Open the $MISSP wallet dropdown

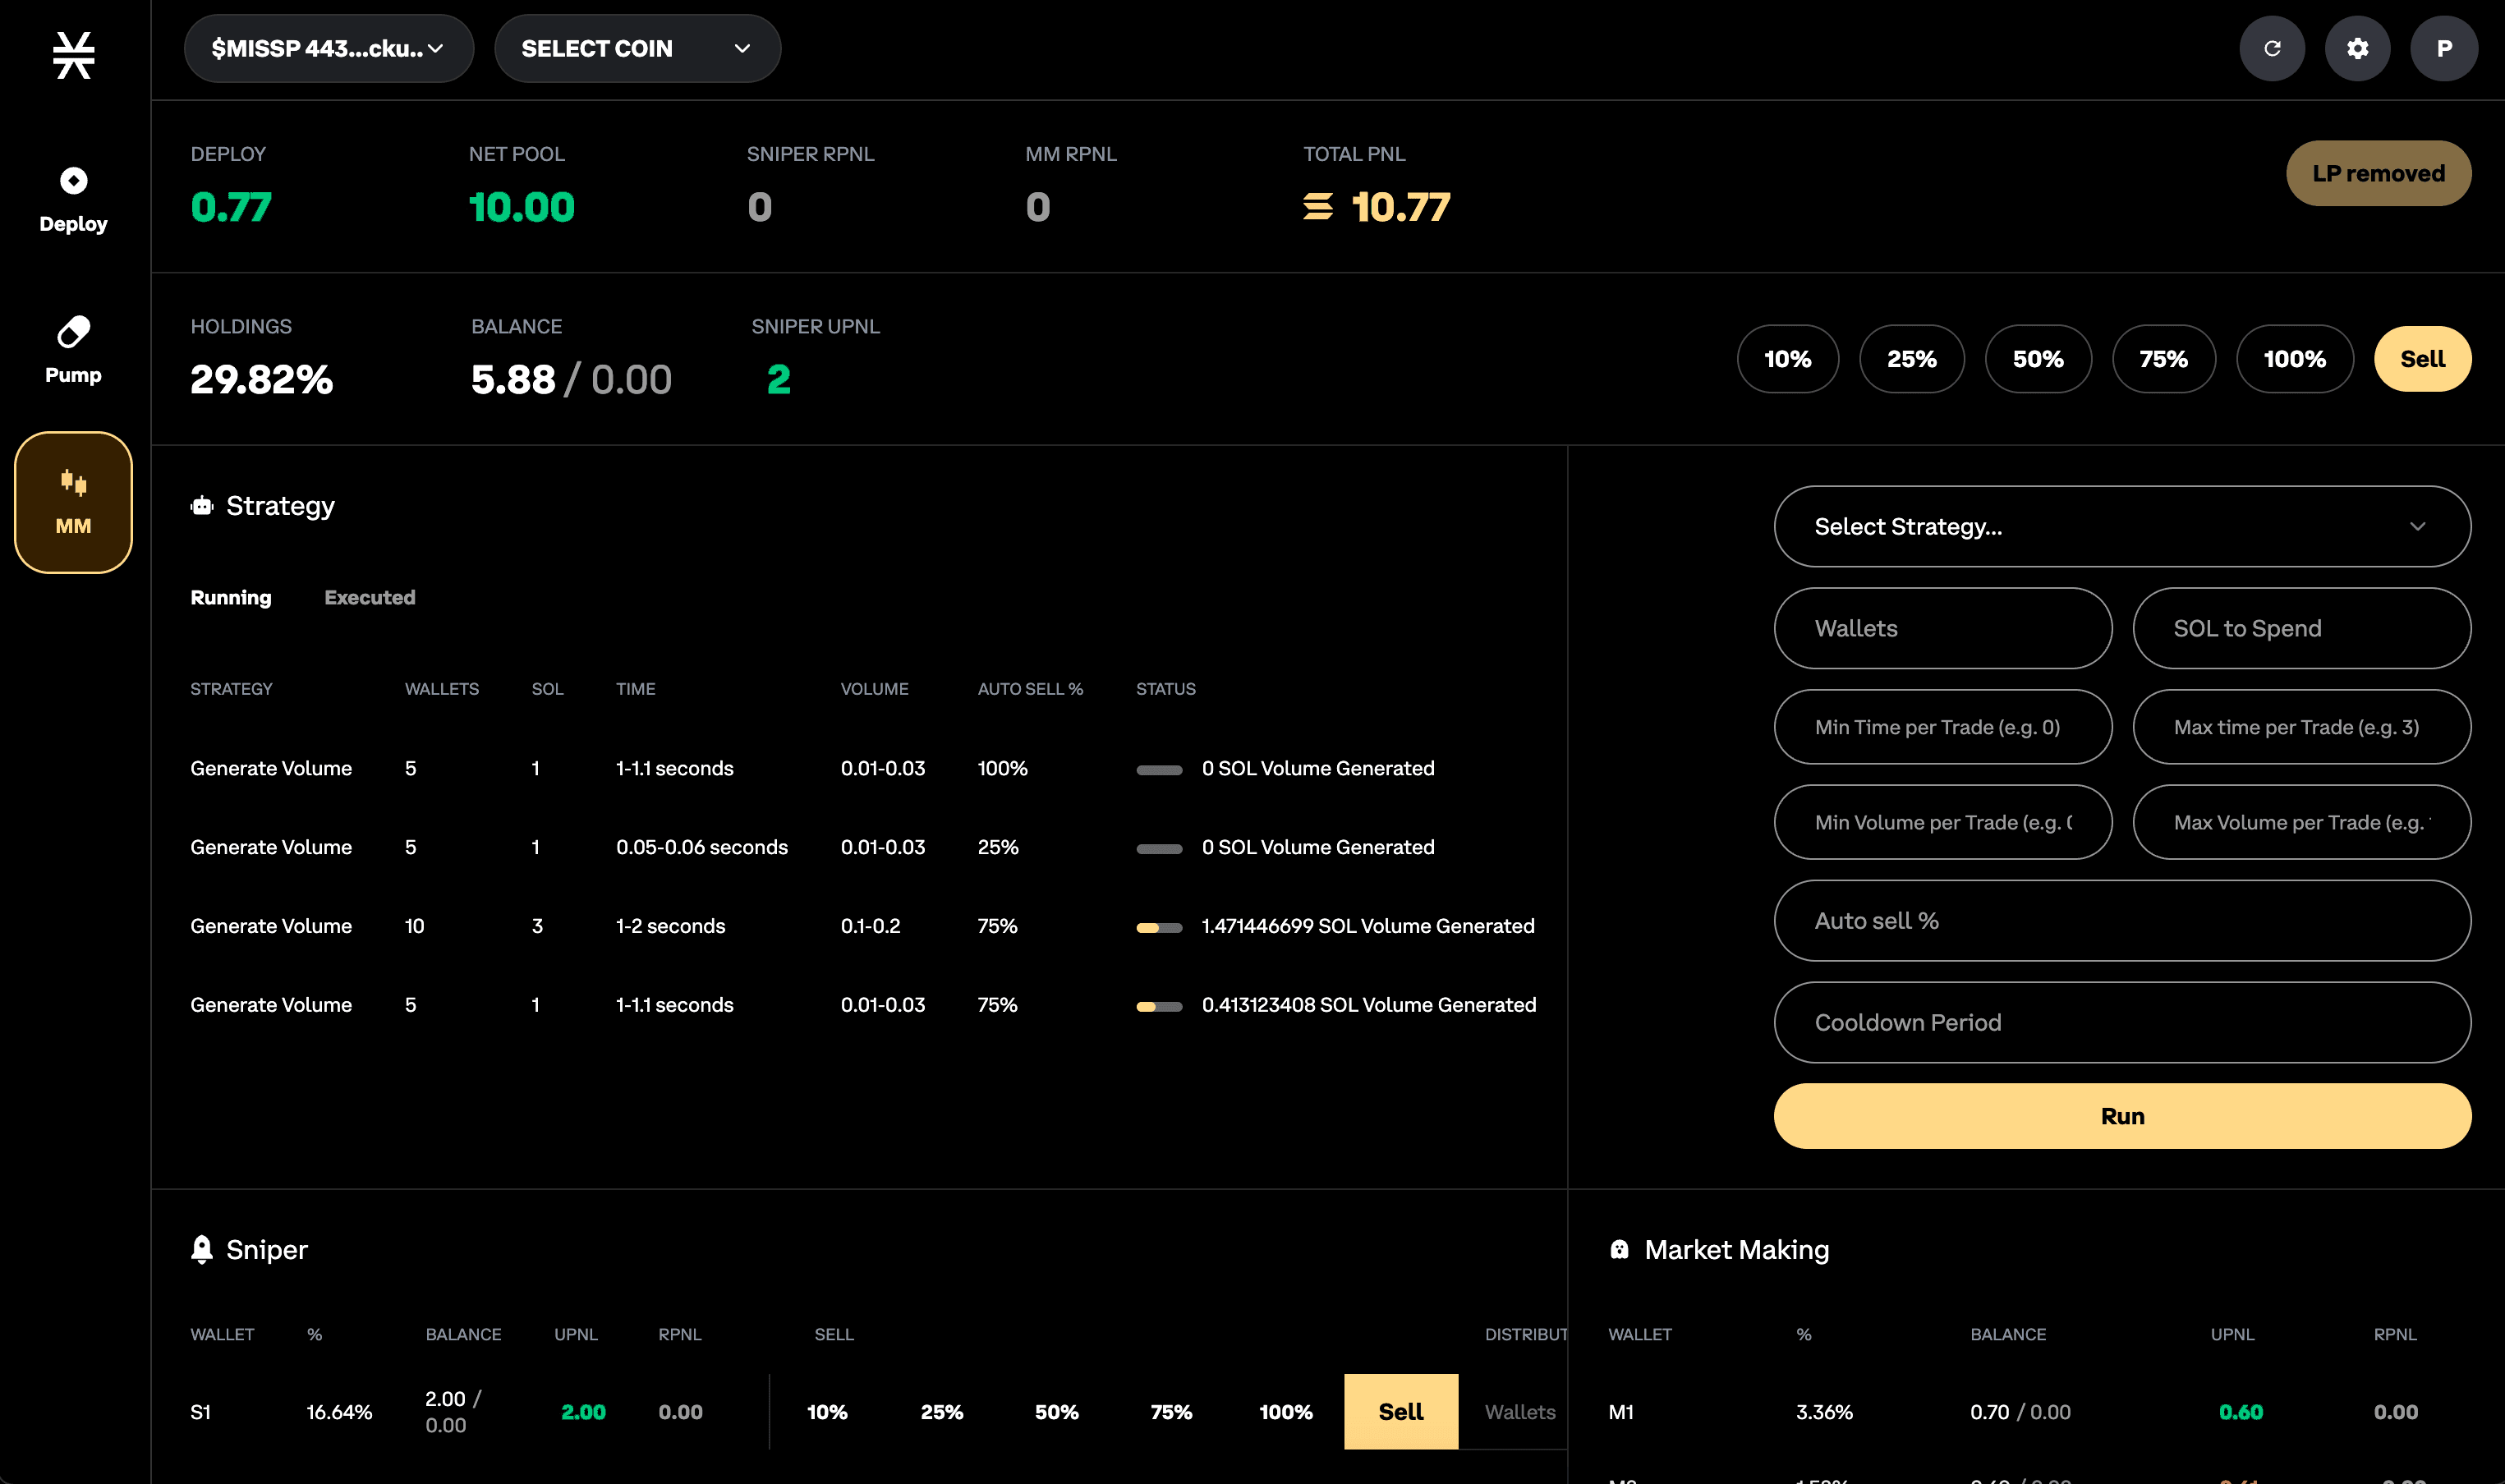pyautogui.click(x=328, y=48)
